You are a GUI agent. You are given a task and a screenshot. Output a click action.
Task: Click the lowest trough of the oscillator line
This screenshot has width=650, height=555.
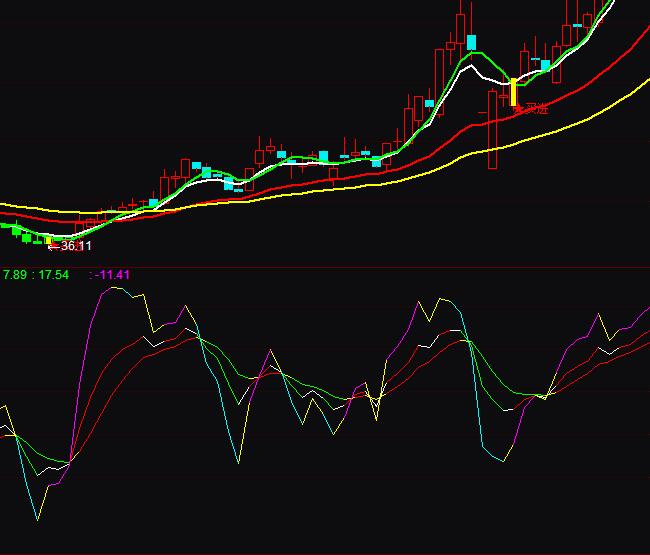pyautogui.click(x=38, y=519)
